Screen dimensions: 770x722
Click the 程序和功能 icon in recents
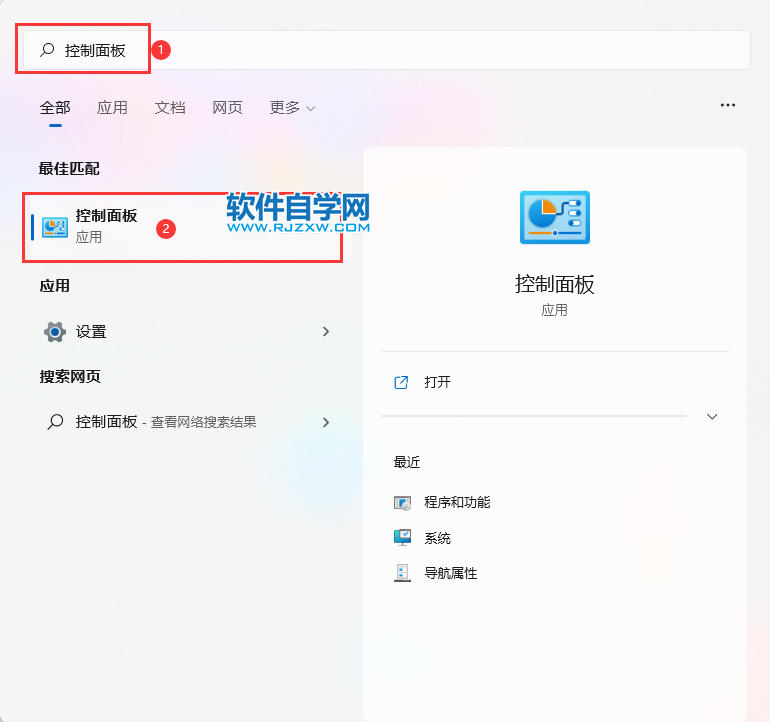tap(403, 503)
